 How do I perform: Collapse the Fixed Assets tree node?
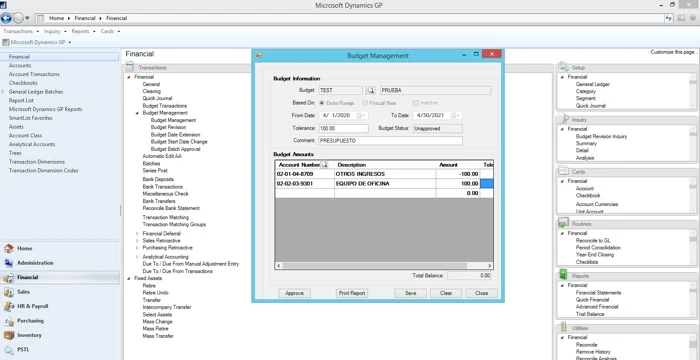click(x=129, y=278)
